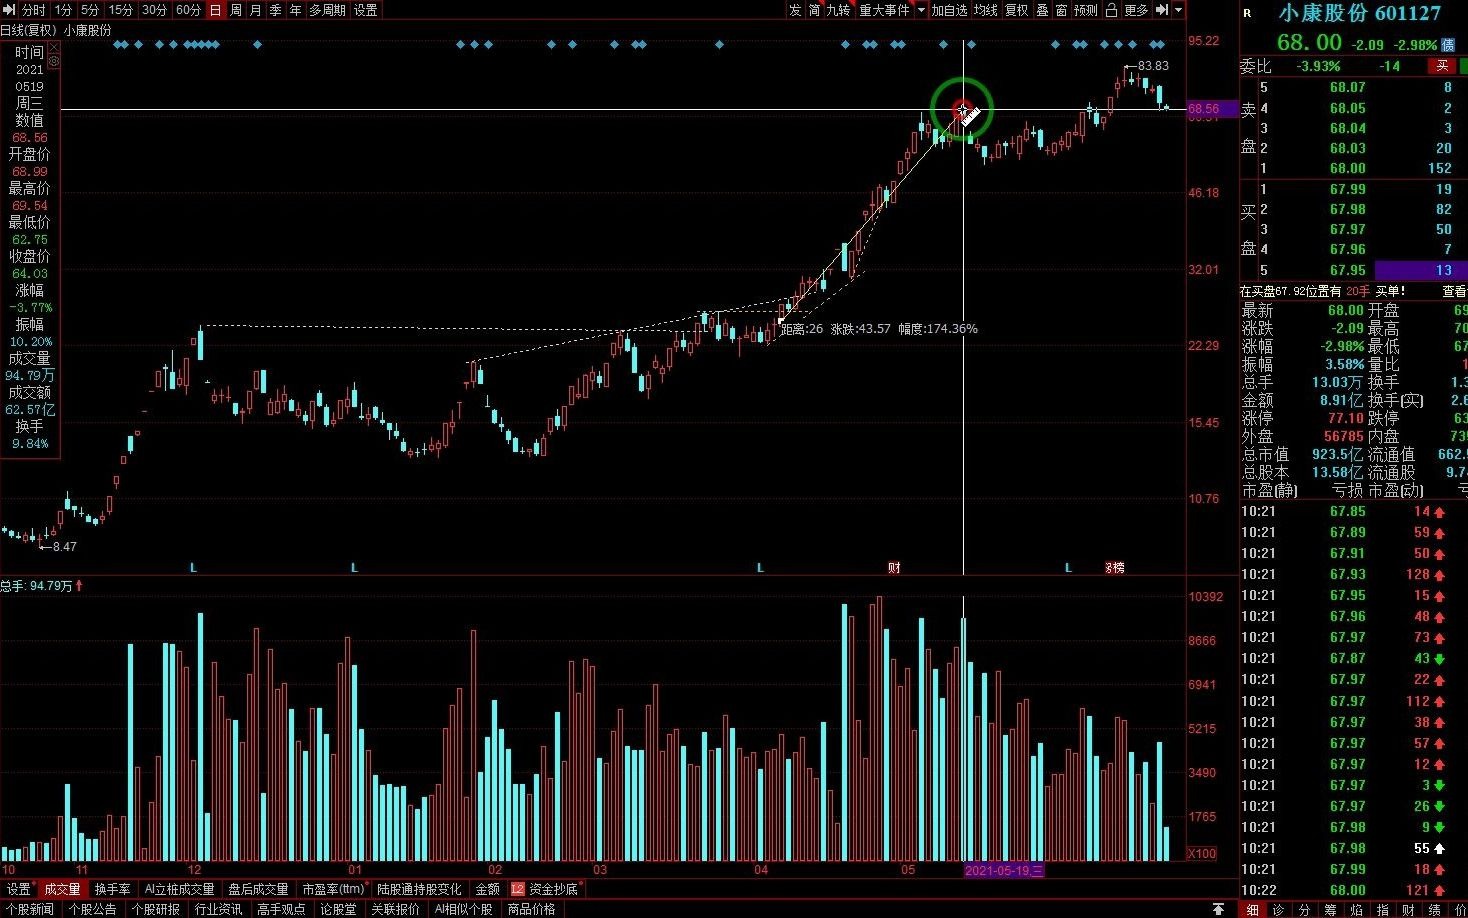Select the 15分 period
The height and width of the screenshot is (918, 1468).
121,10
